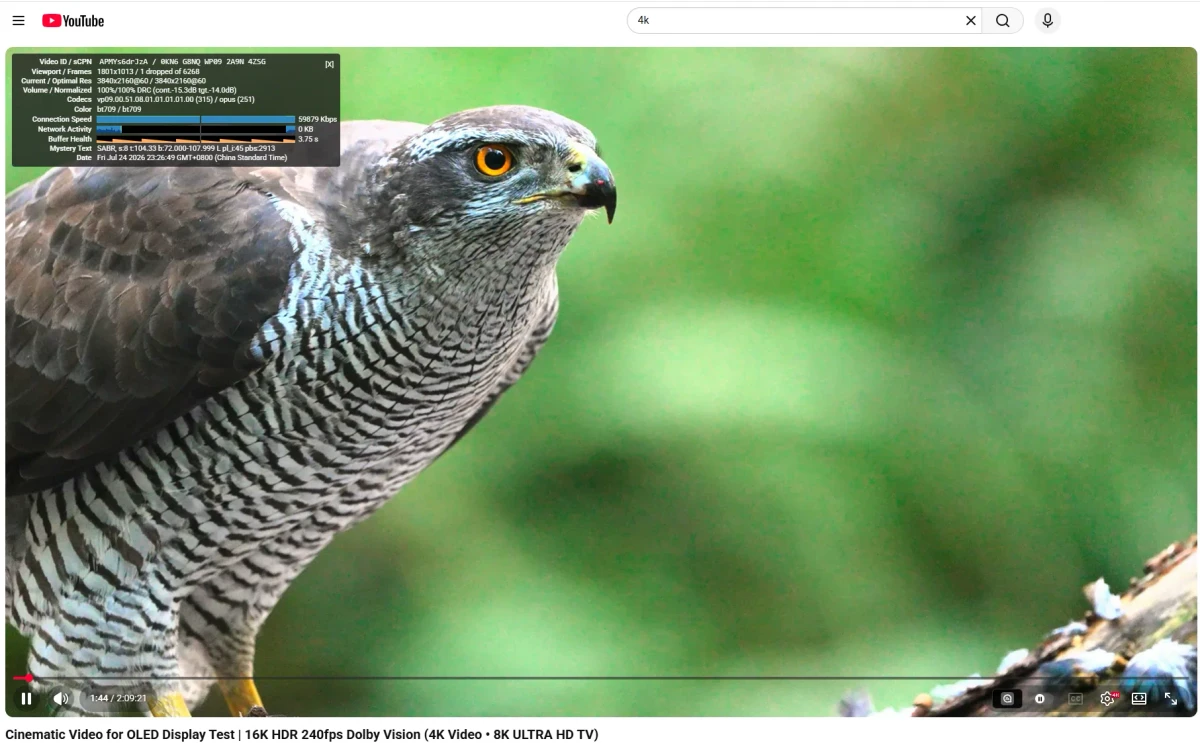The image size is (1200, 743).
Task: Start voice search with microphone
Action: [1047, 20]
